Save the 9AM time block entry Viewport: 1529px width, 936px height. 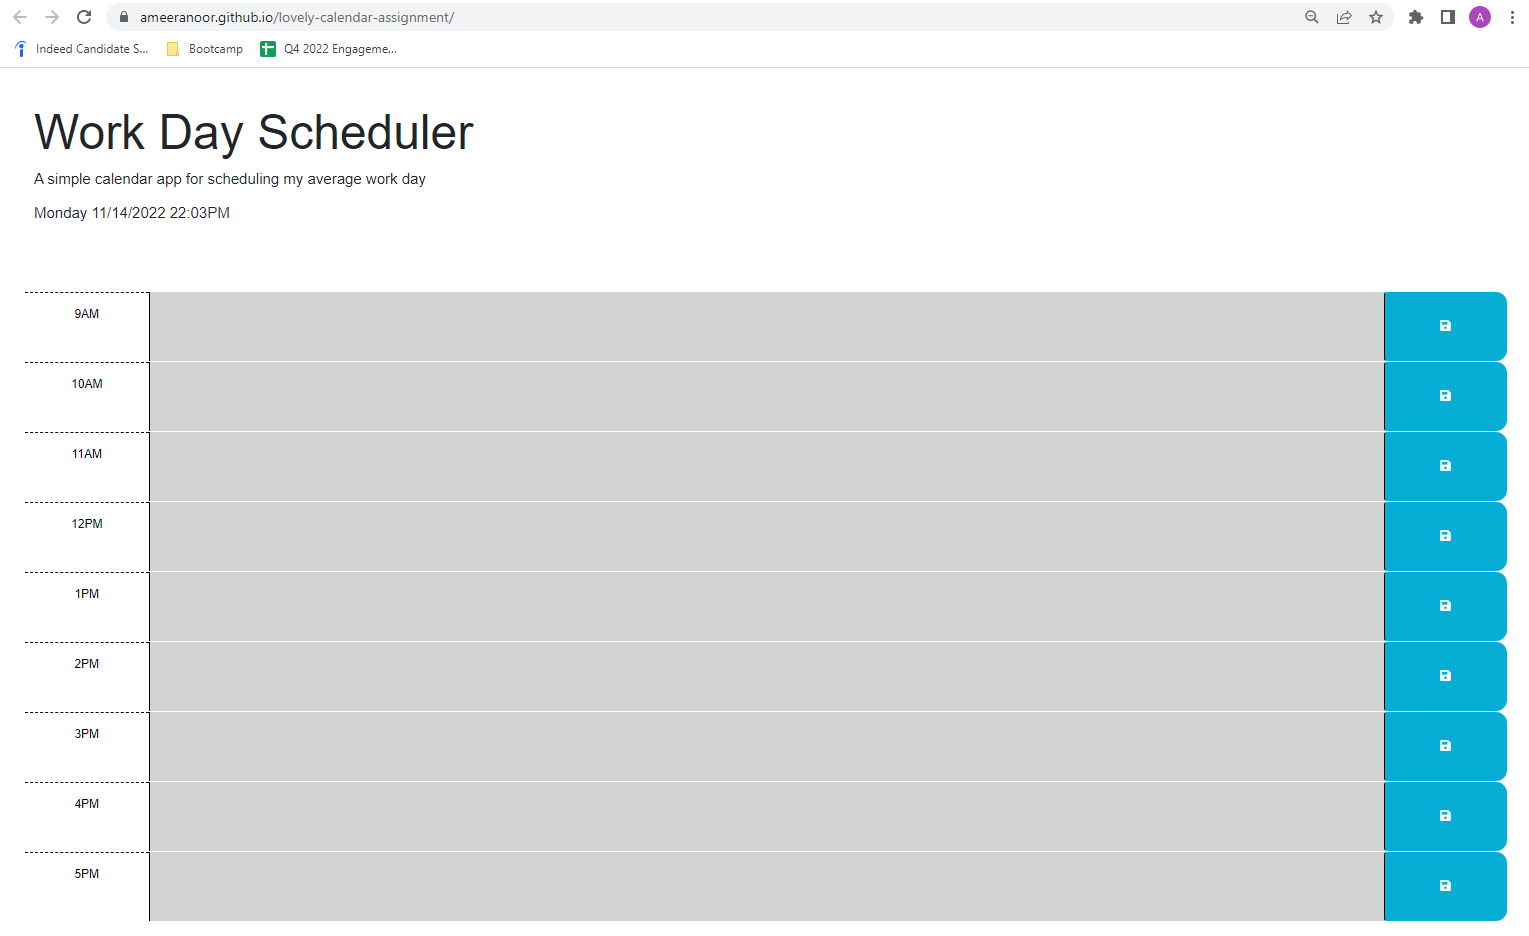pyautogui.click(x=1444, y=326)
